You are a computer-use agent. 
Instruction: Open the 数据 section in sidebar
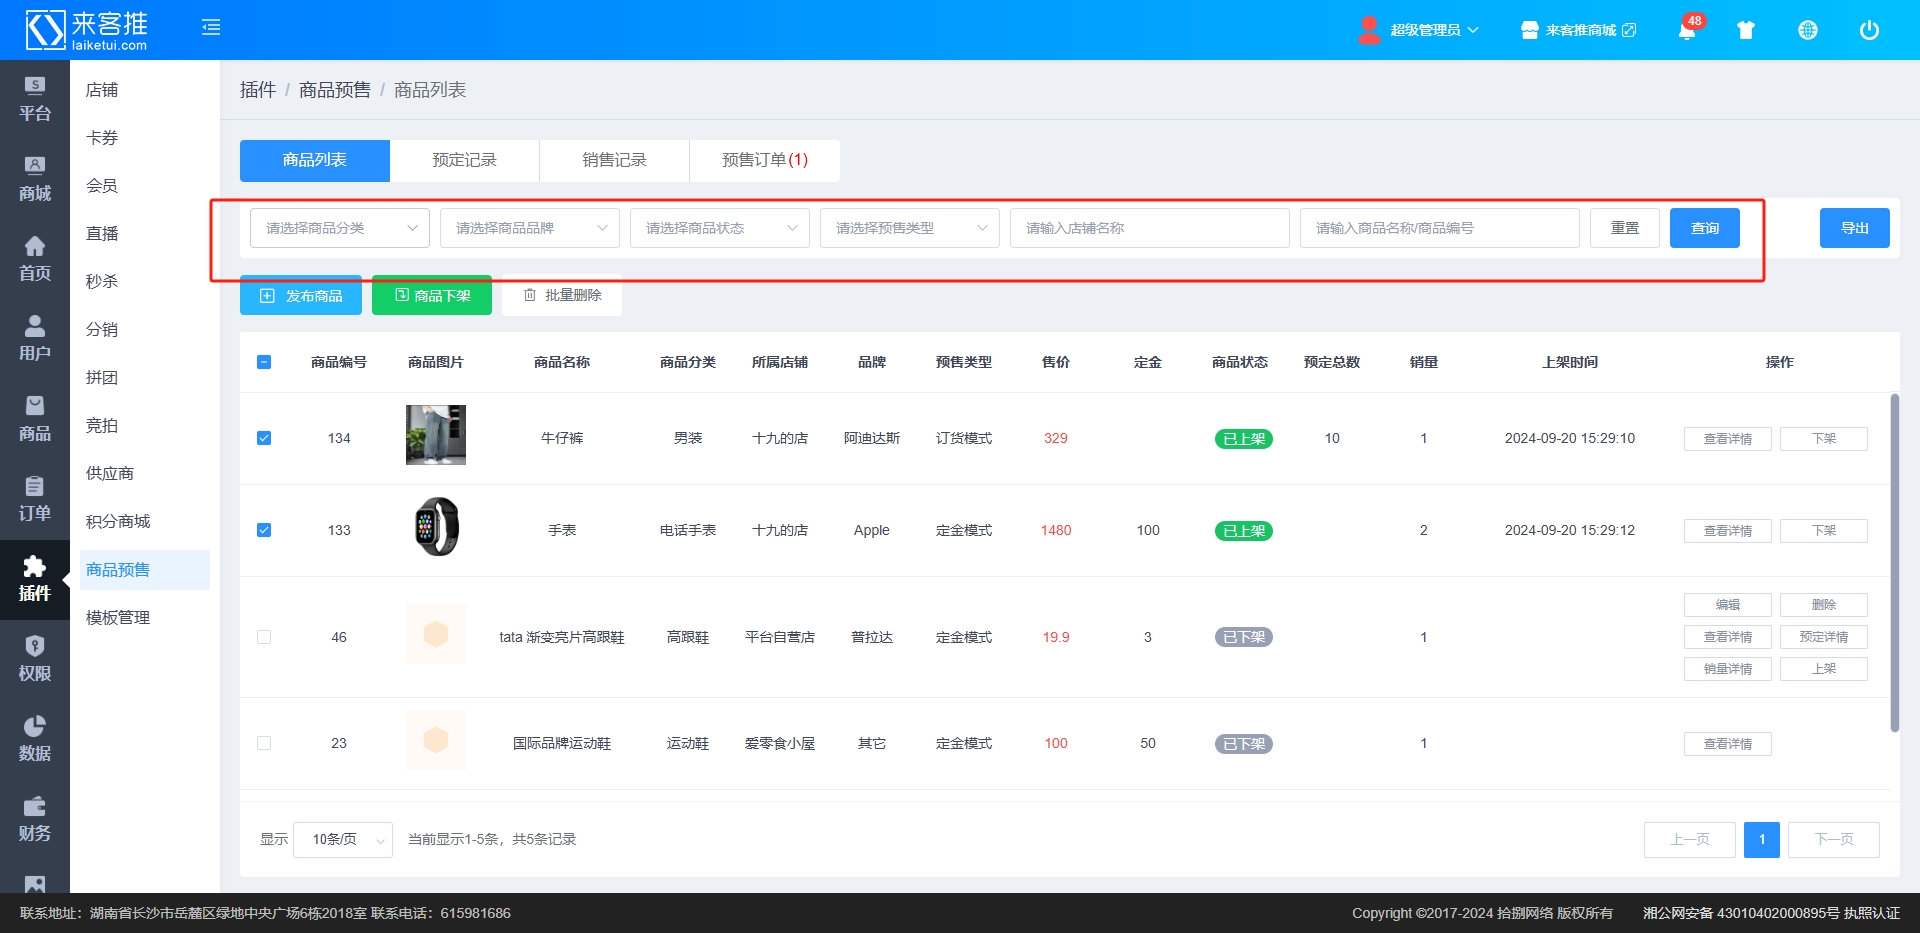click(x=35, y=739)
